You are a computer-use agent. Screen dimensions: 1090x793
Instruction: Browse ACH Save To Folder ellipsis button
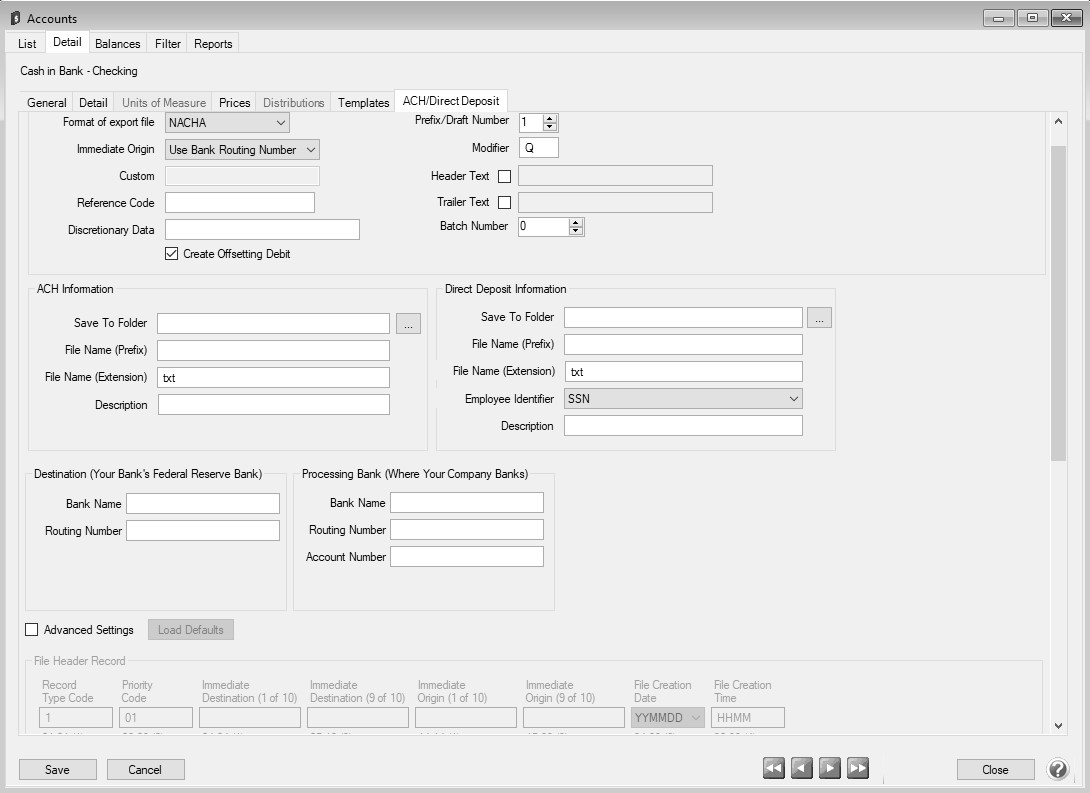408,323
